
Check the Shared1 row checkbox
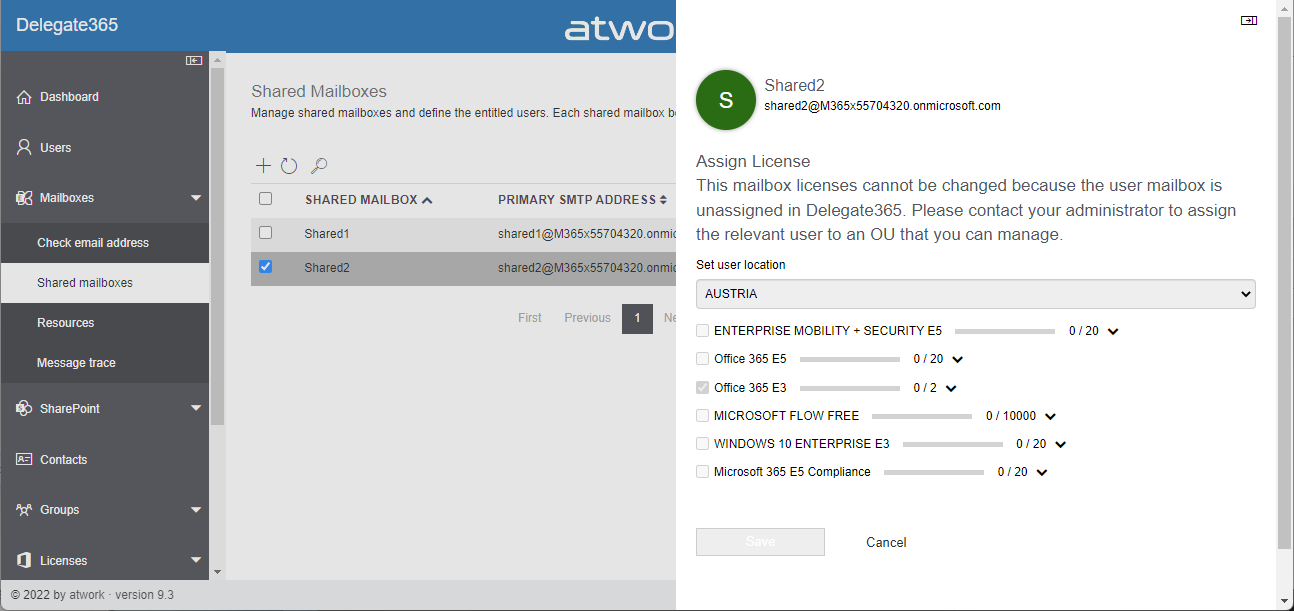[265, 233]
